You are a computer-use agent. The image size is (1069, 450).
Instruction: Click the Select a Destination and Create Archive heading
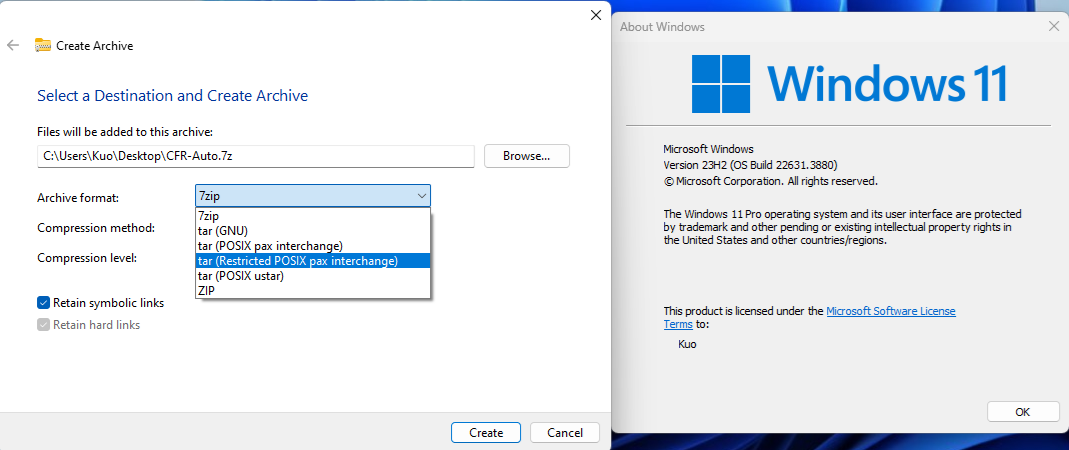(x=172, y=95)
